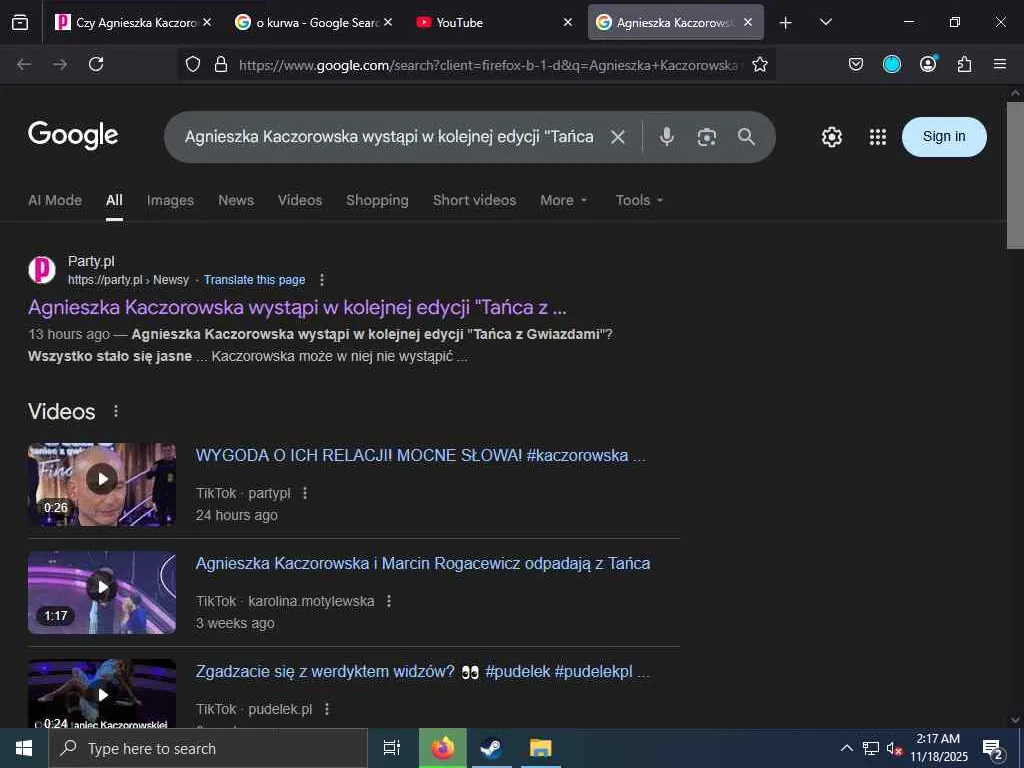Image resolution: width=1024 pixels, height=768 pixels.
Task: Select the URL address bar
Action: click(x=488, y=65)
